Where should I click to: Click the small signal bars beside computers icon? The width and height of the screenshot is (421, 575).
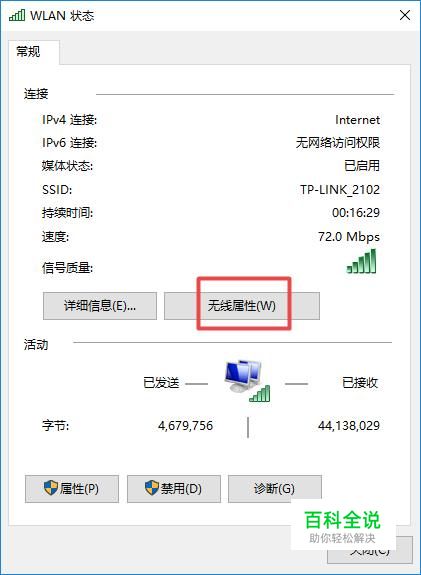click(260, 393)
